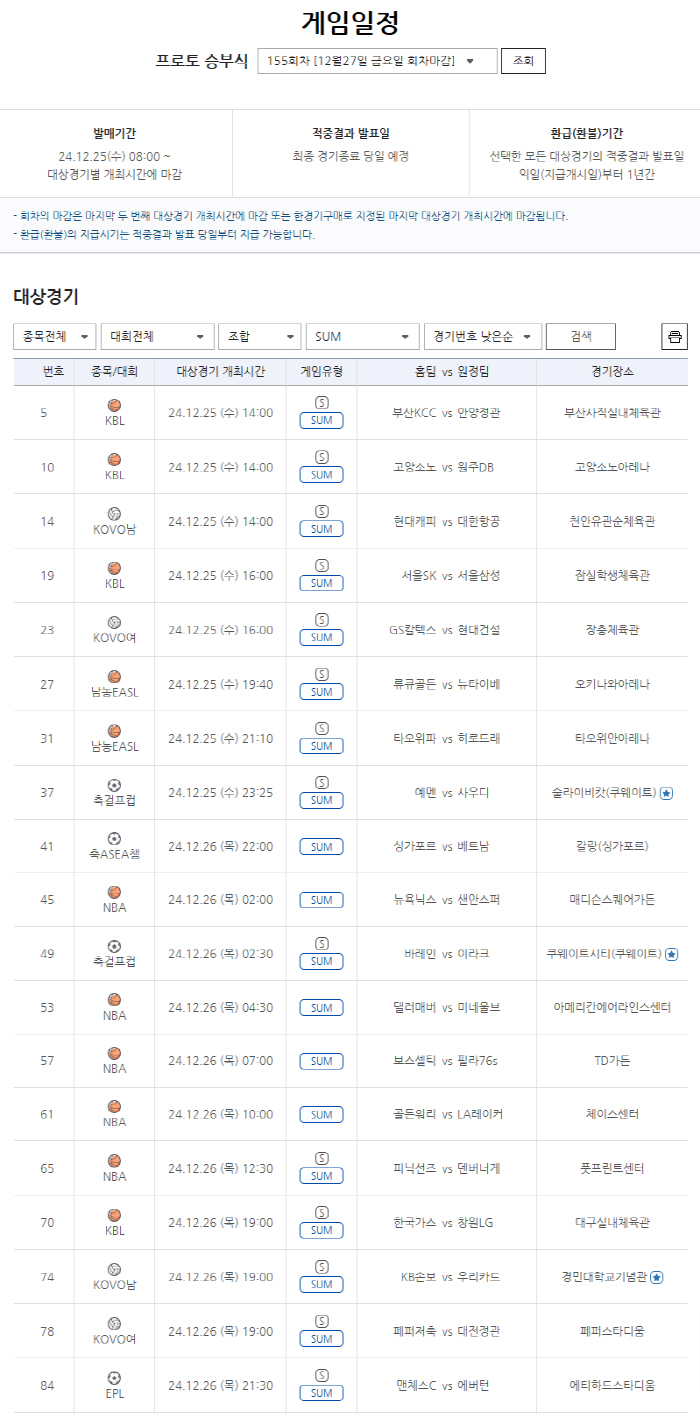700x1414 pixels.
Task: Open the 조합 filter dropdown
Action: click(x=259, y=337)
